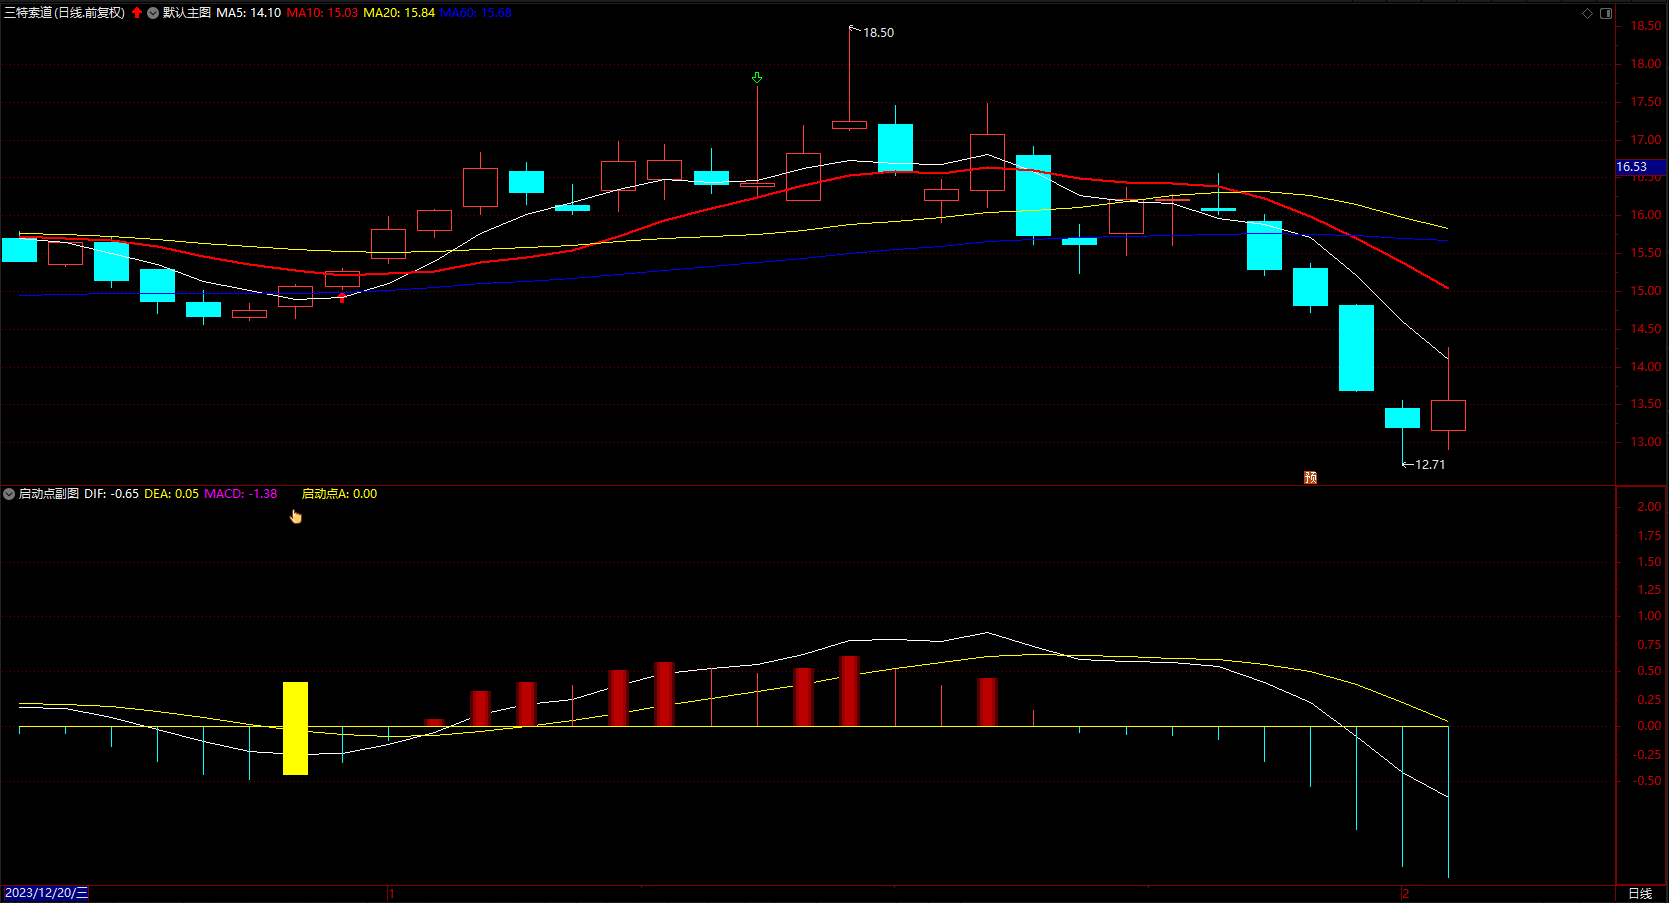The height and width of the screenshot is (903, 1669).
Task: Click the 2023/12/20/三 date label
Action: pos(46,893)
